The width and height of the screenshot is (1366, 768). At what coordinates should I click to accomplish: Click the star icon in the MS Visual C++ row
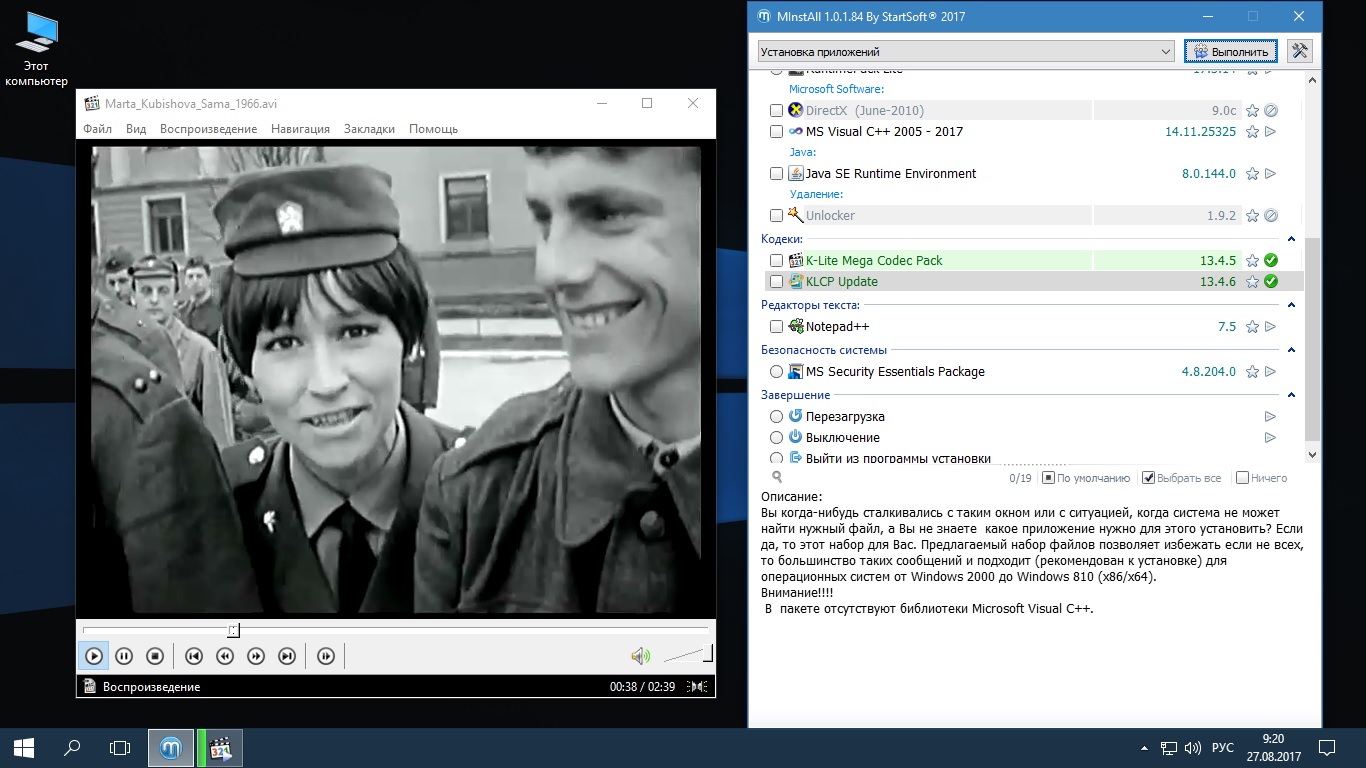click(1252, 132)
